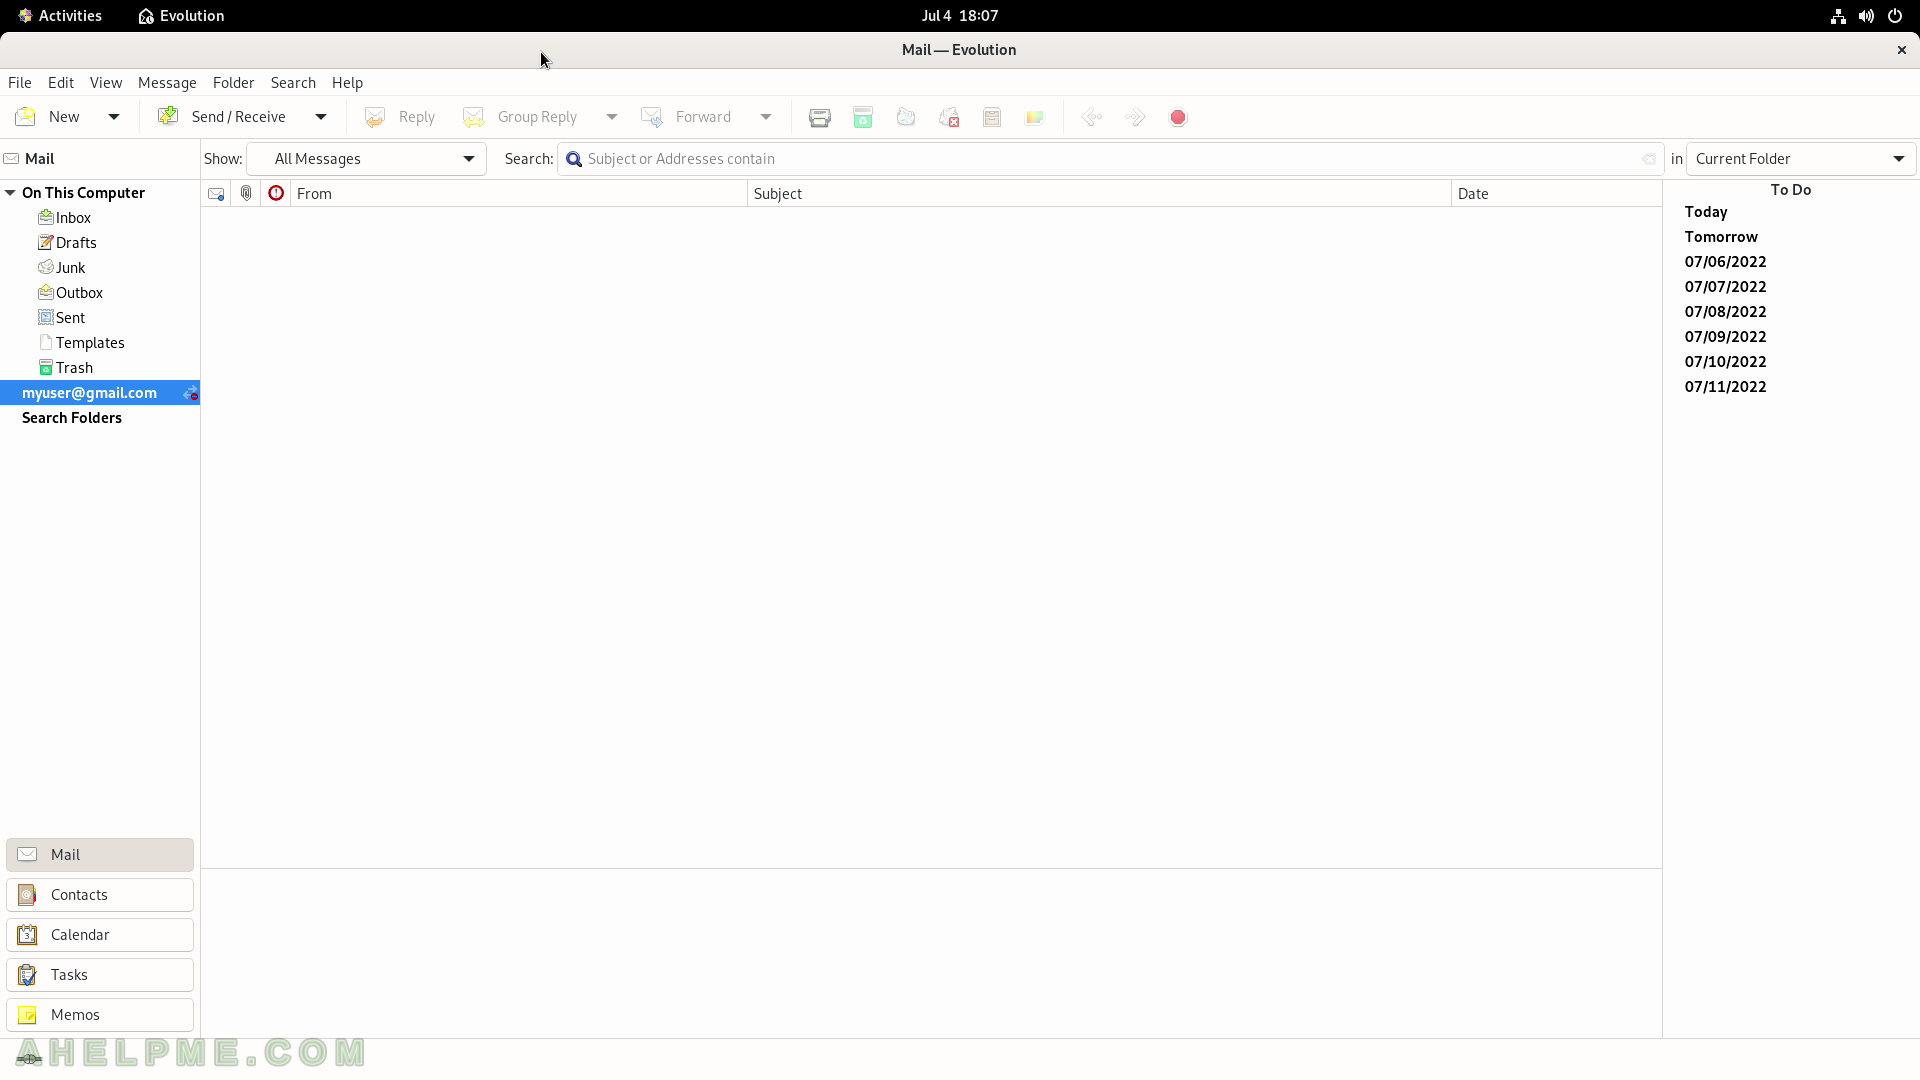The width and height of the screenshot is (1920, 1080).
Task: Open the Evolution app menu in top bar
Action: (181, 16)
